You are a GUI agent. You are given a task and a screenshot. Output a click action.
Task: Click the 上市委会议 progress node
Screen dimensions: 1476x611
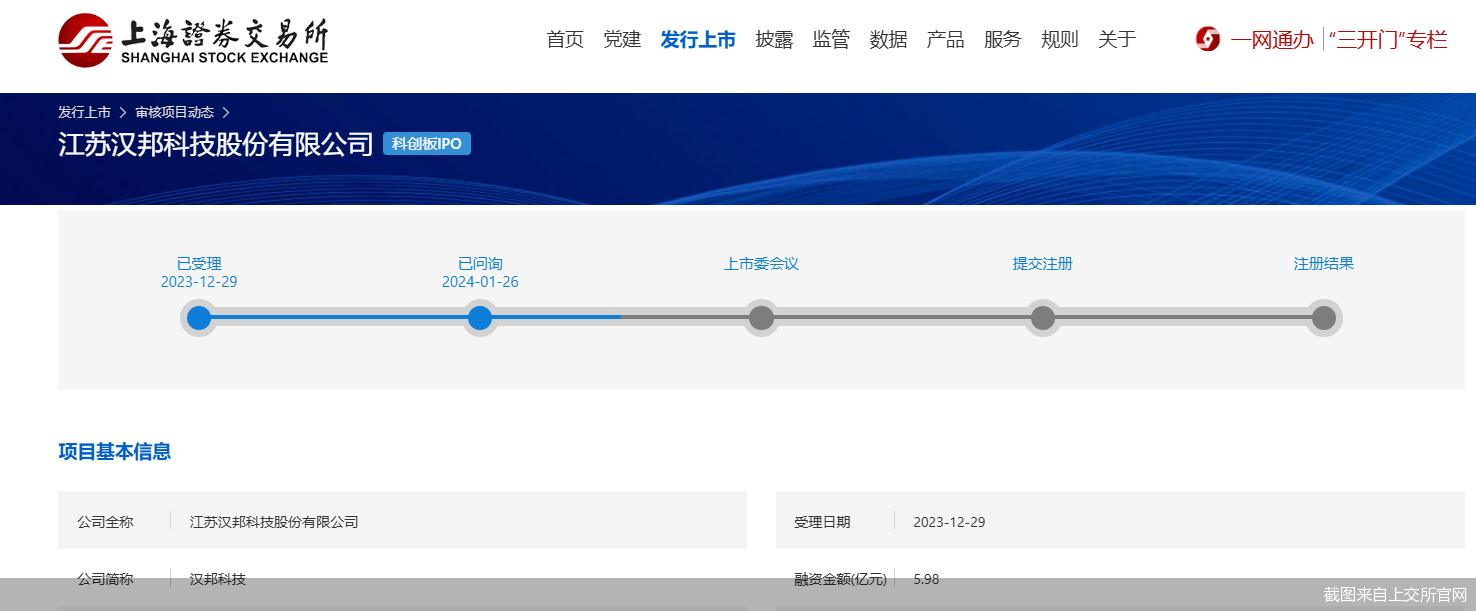coord(761,318)
